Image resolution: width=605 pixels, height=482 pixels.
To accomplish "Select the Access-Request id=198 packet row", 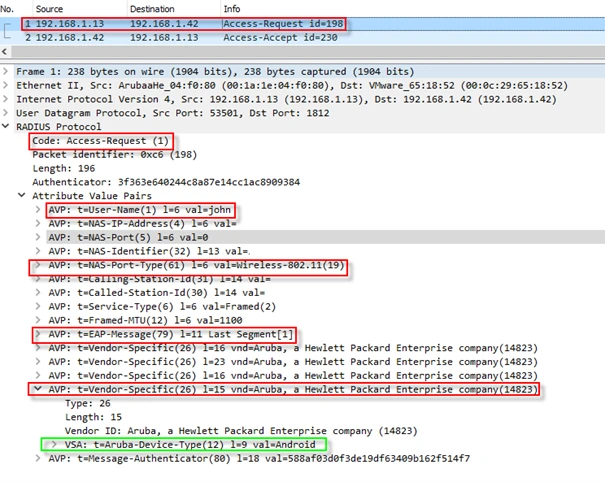I will coord(300,22).
